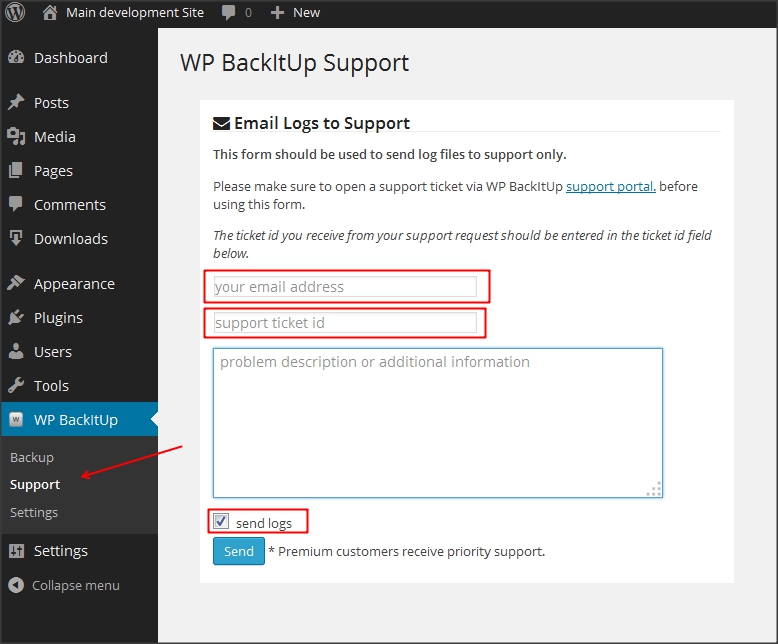Toggle the send logs checkbox

(x=221, y=521)
